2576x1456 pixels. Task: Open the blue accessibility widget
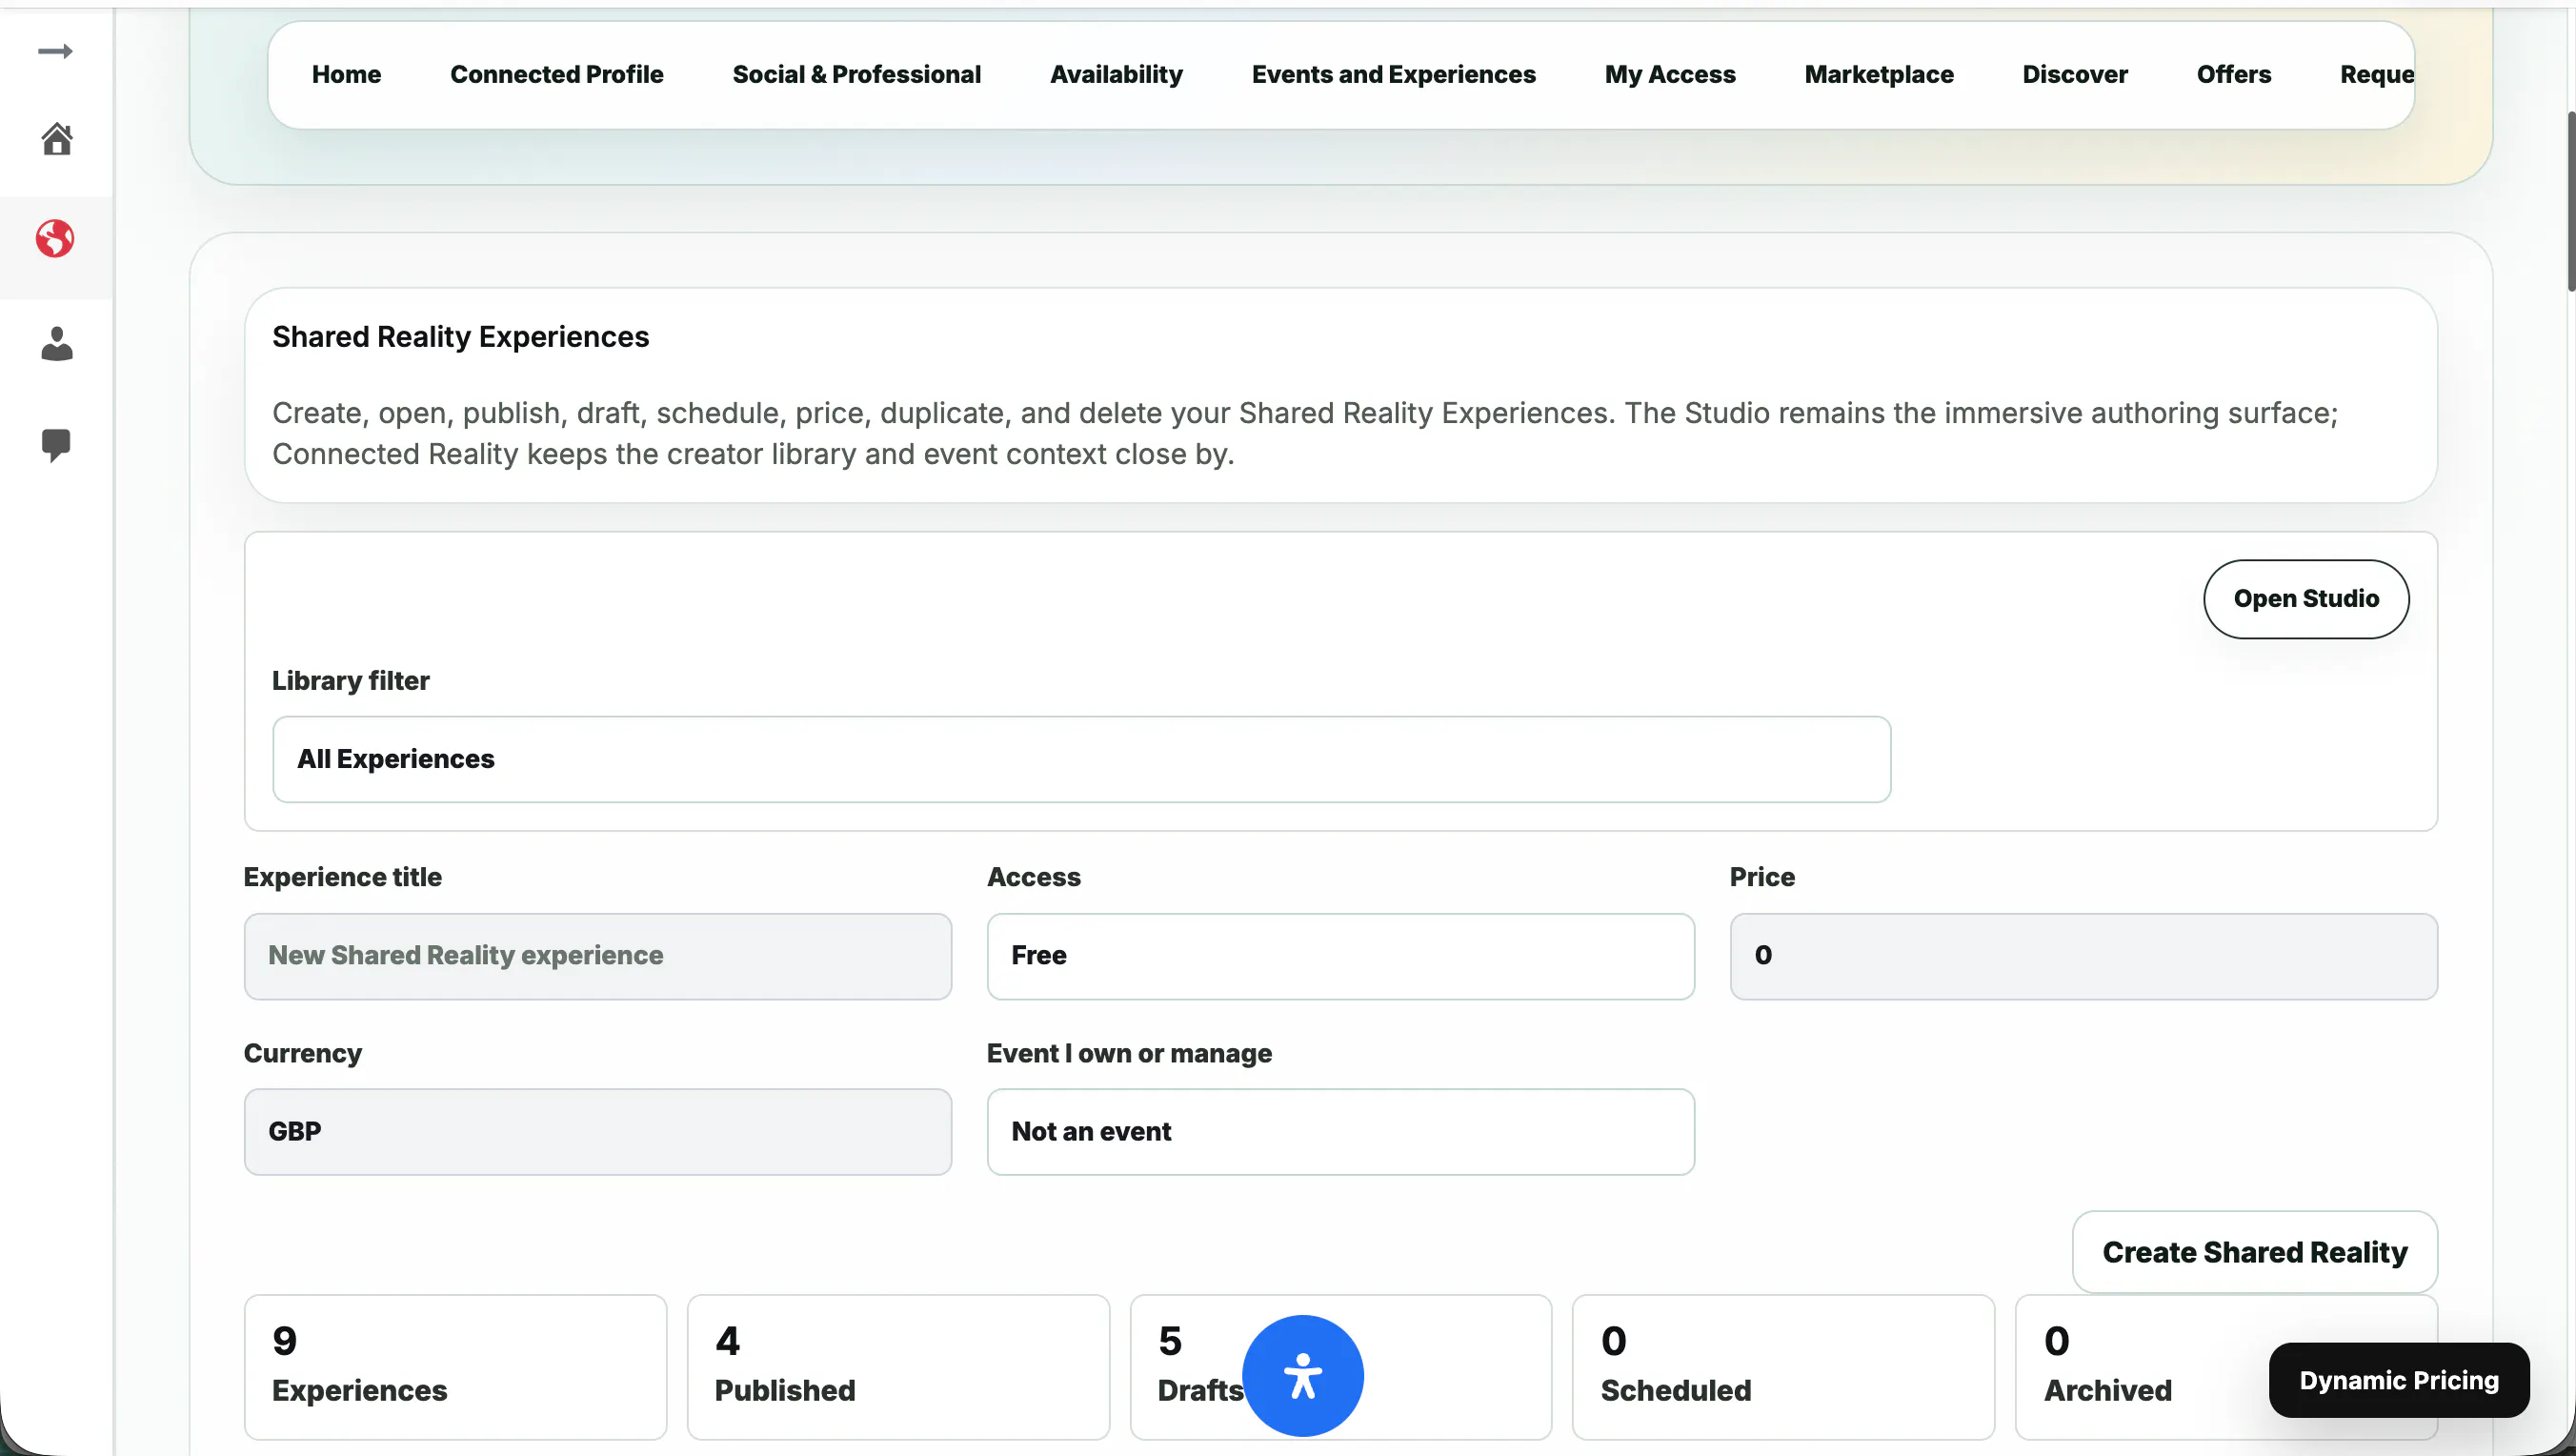[1302, 1375]
